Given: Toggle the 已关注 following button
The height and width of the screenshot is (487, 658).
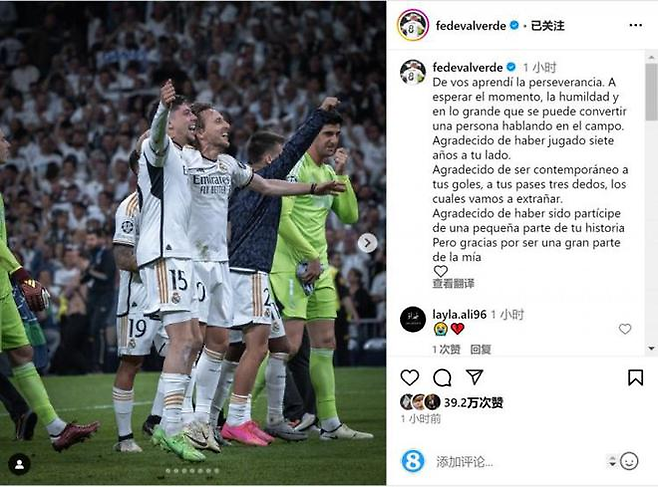Looking at the screenshot, I should pos(548,26).
